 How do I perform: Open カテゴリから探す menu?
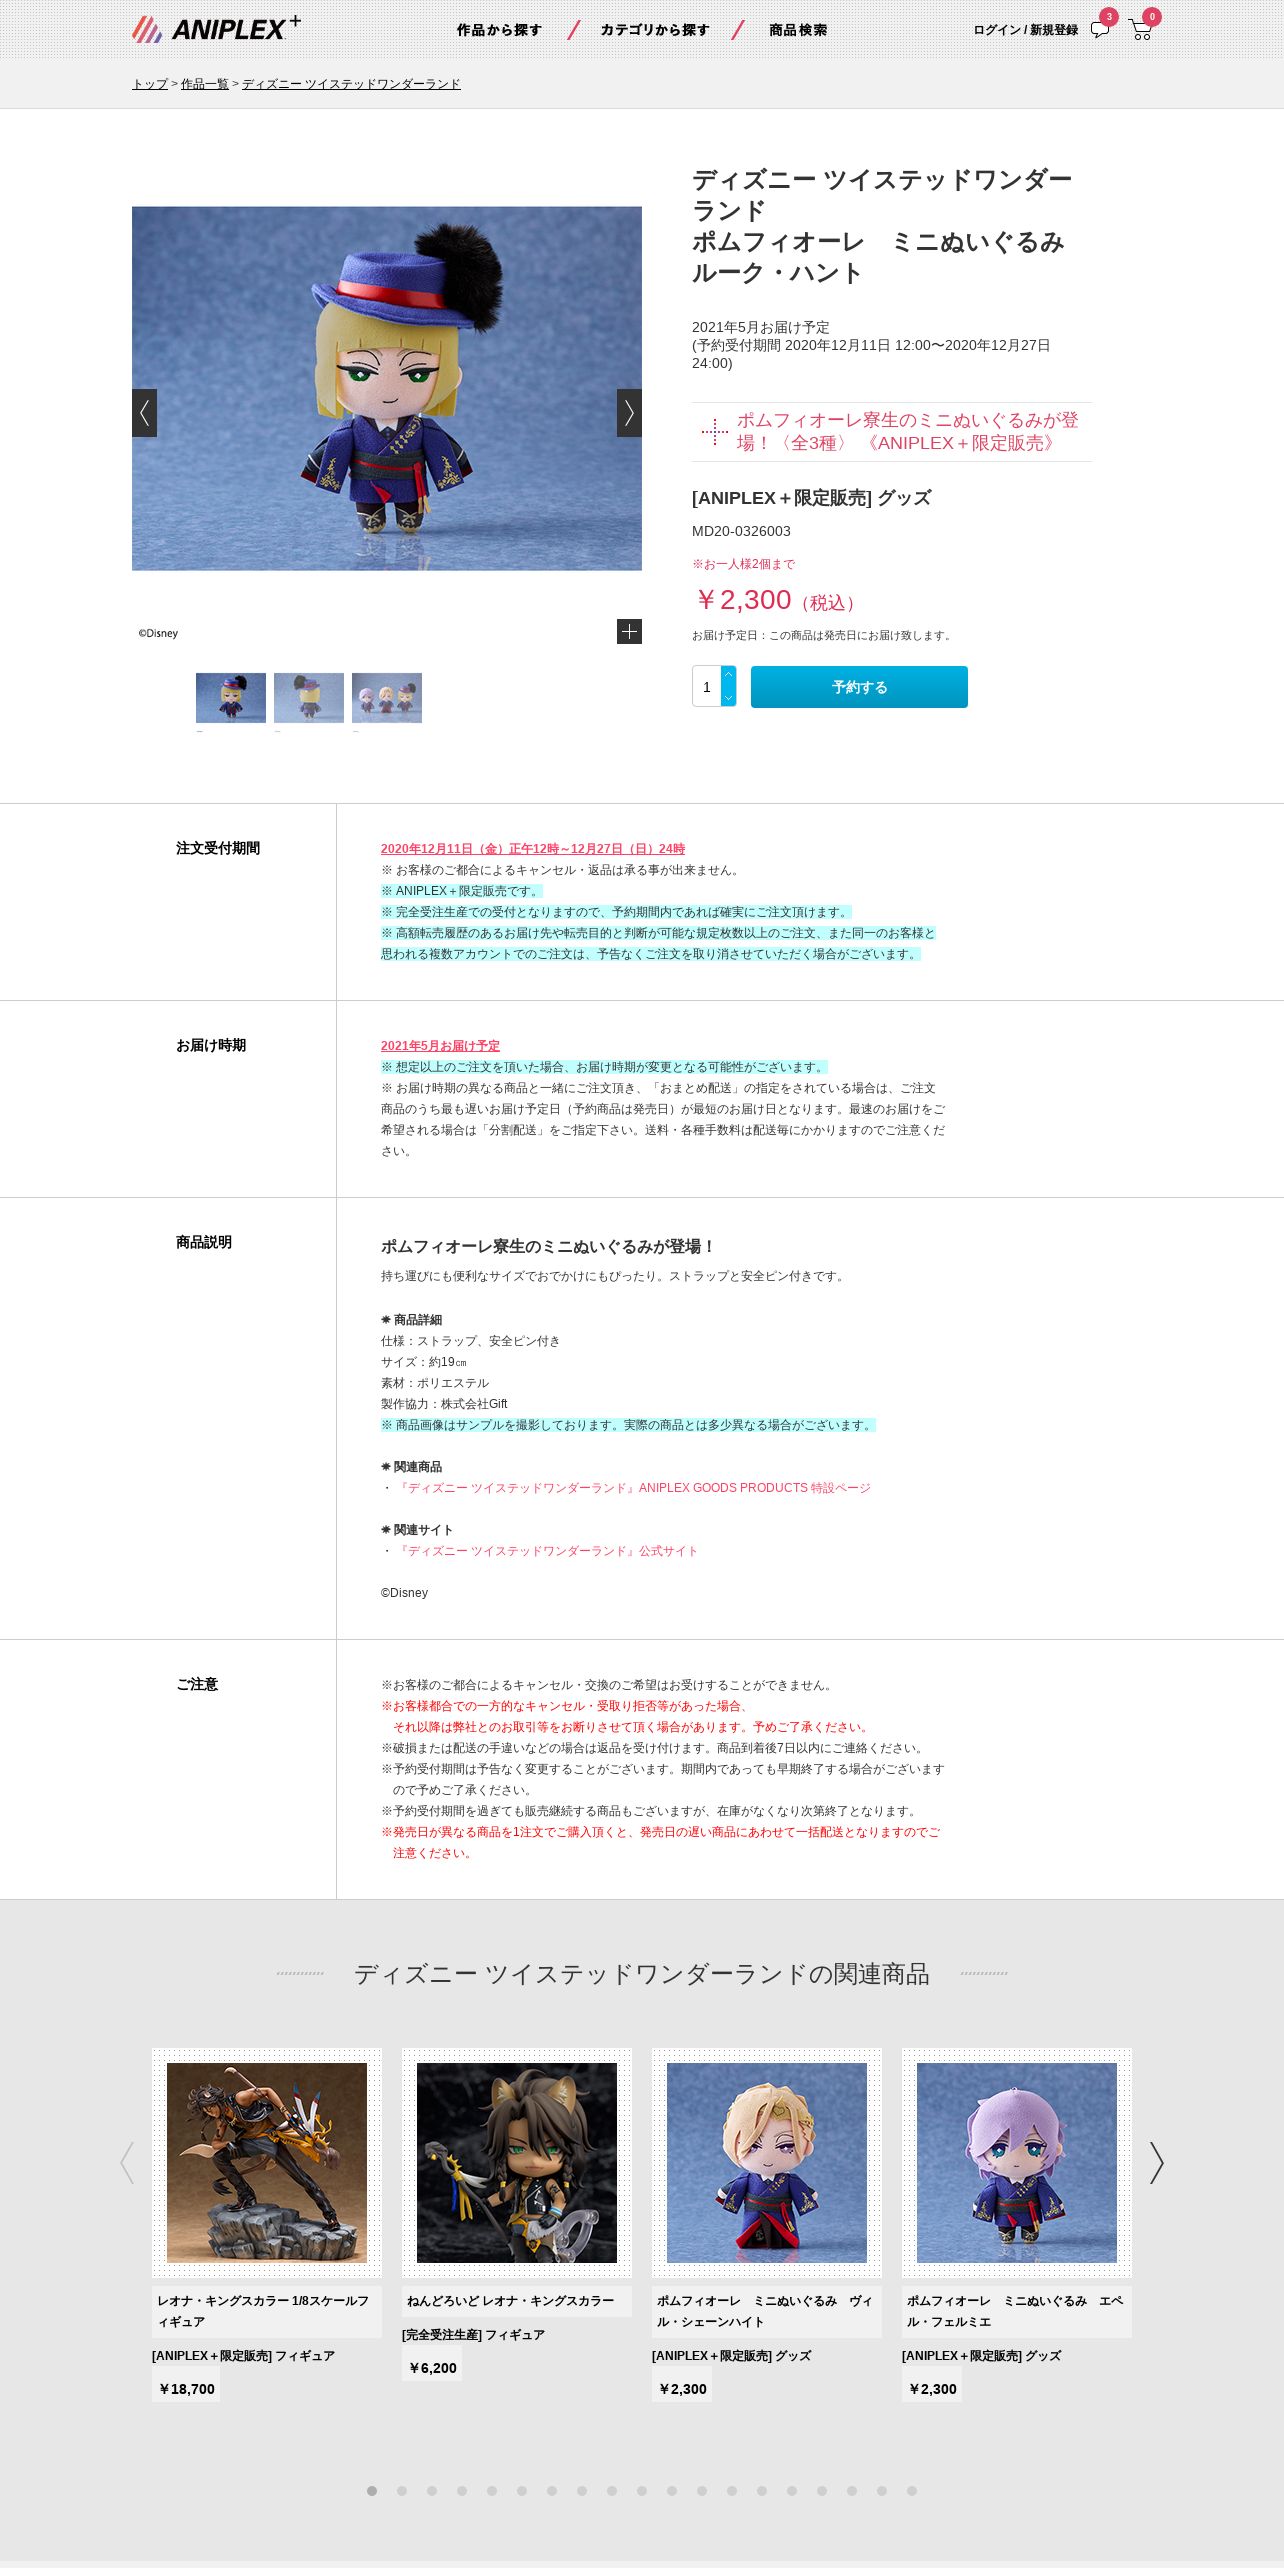pos(655,30)
